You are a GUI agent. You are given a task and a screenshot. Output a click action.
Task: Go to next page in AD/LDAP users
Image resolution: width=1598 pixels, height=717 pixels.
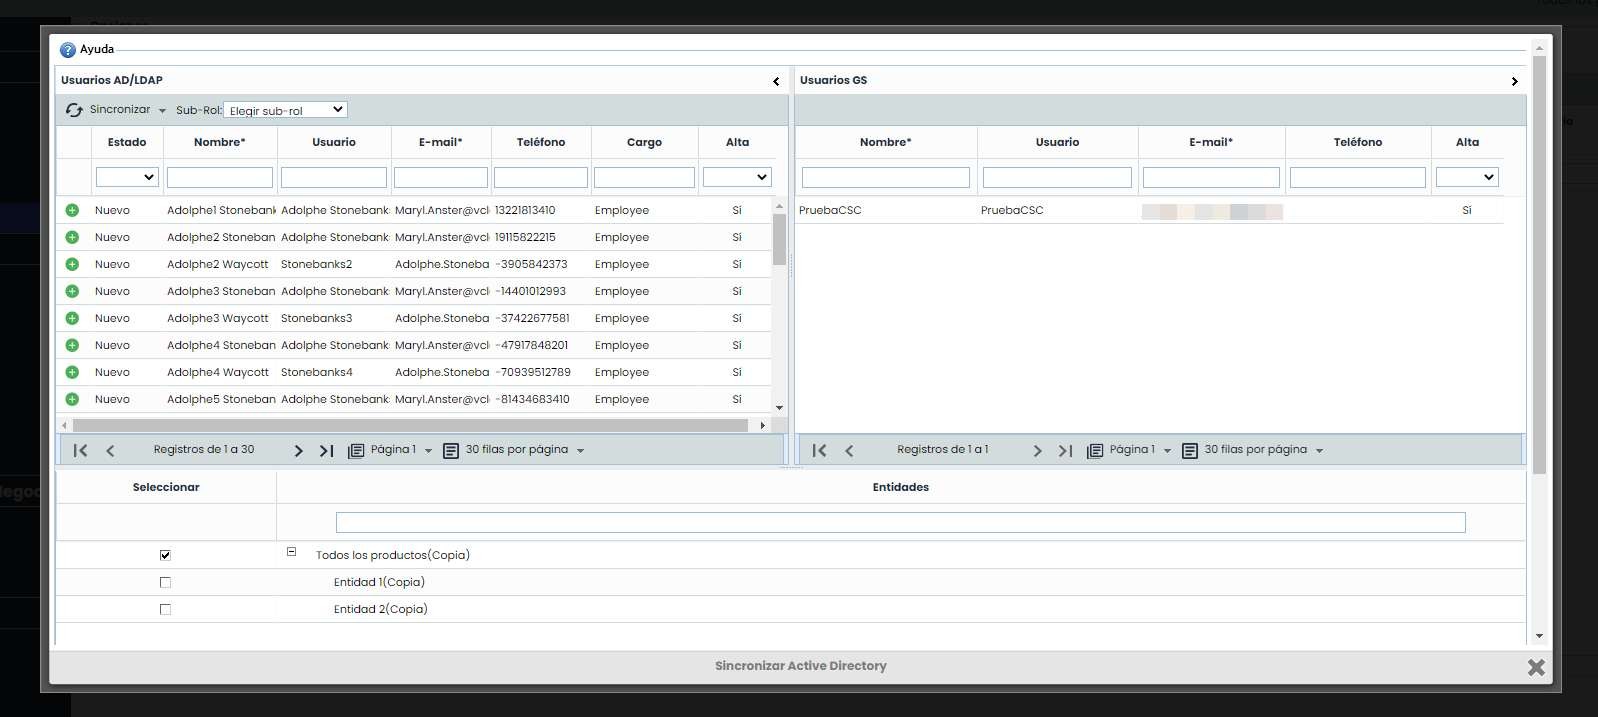pos(298,451)
